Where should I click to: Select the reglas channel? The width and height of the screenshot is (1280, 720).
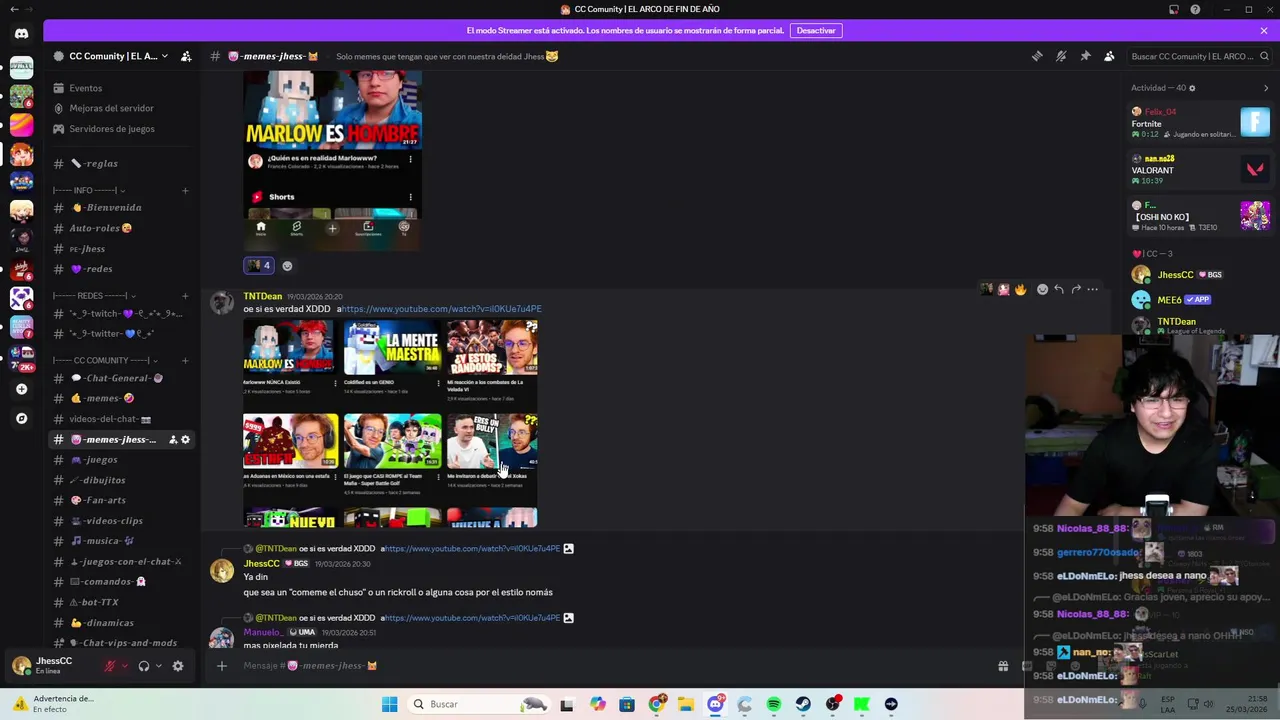(x=121, y=163)
